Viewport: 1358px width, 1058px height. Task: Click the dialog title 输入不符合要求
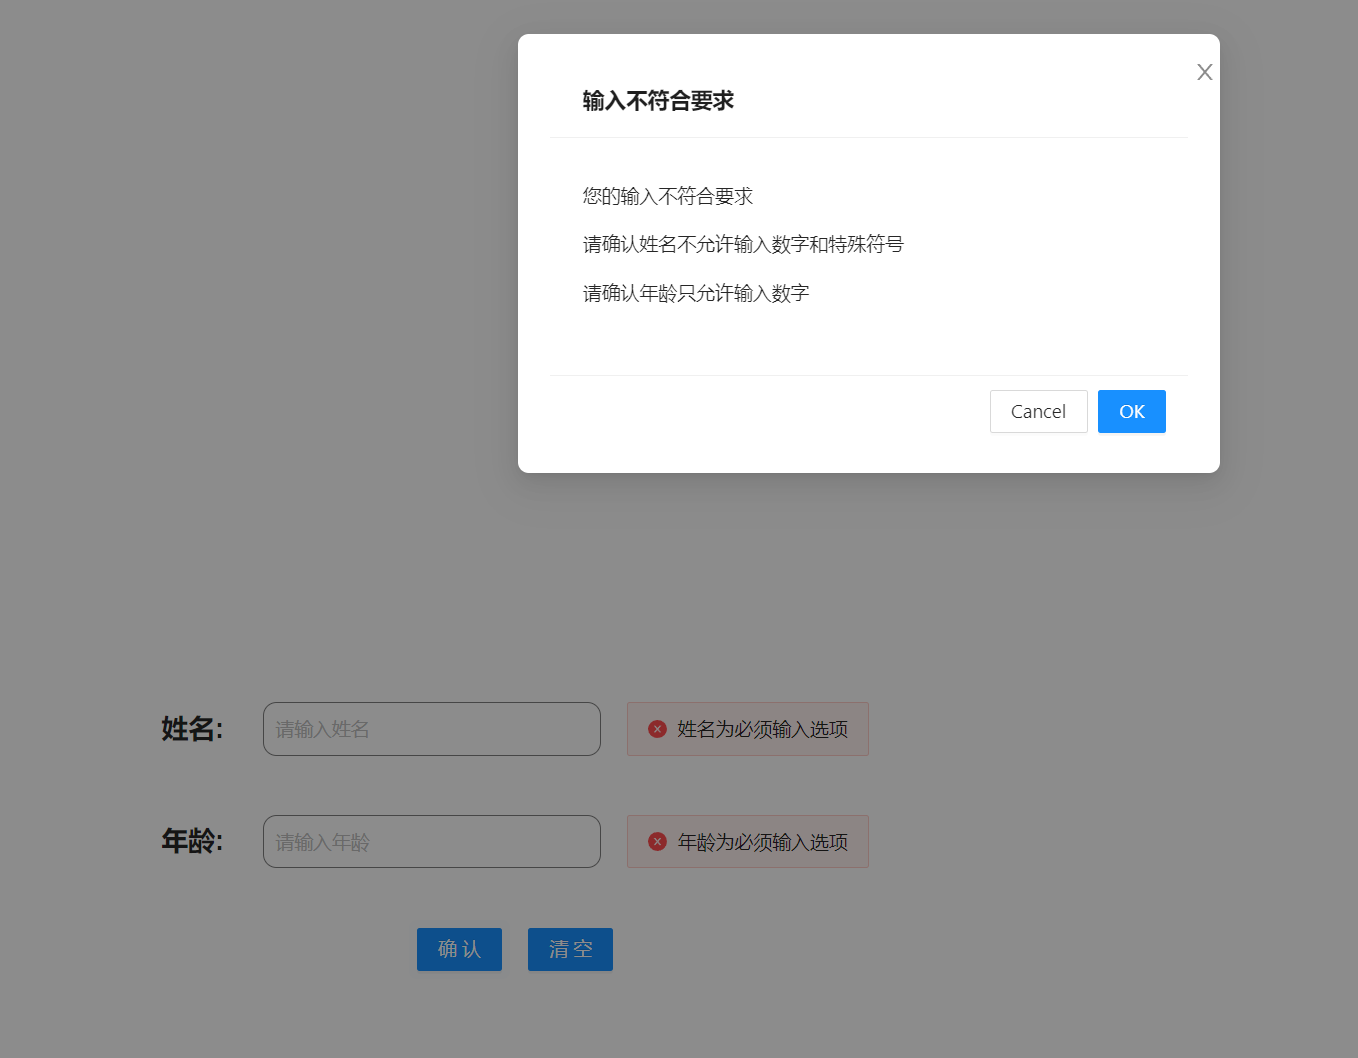(658, 101)
